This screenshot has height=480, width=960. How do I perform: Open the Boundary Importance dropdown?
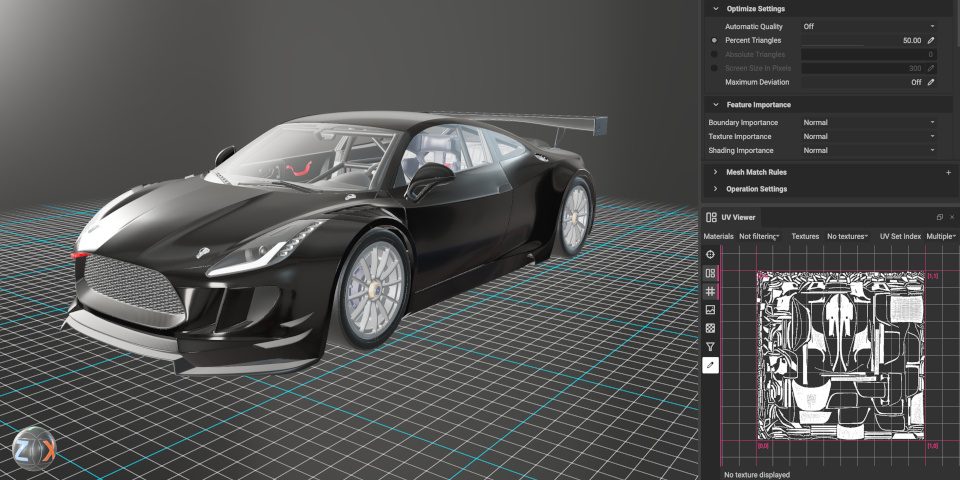click(868, 122)
